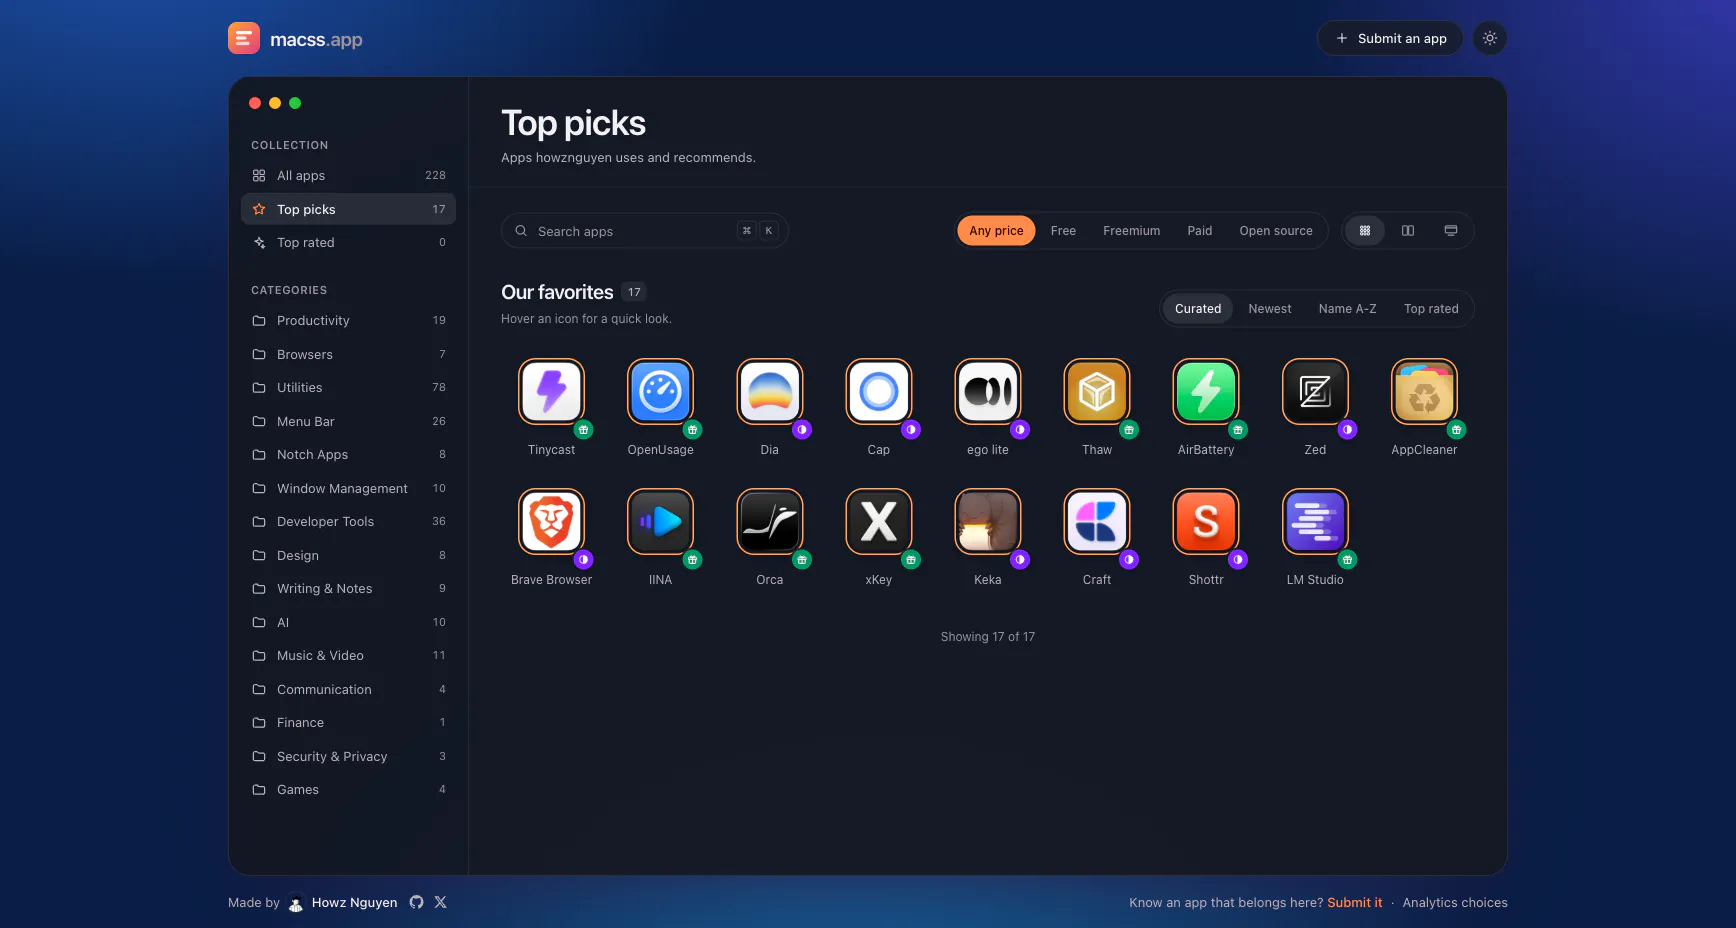Open All apps collection
Screen dimensions: 1736x928
[x=348, y=175]
